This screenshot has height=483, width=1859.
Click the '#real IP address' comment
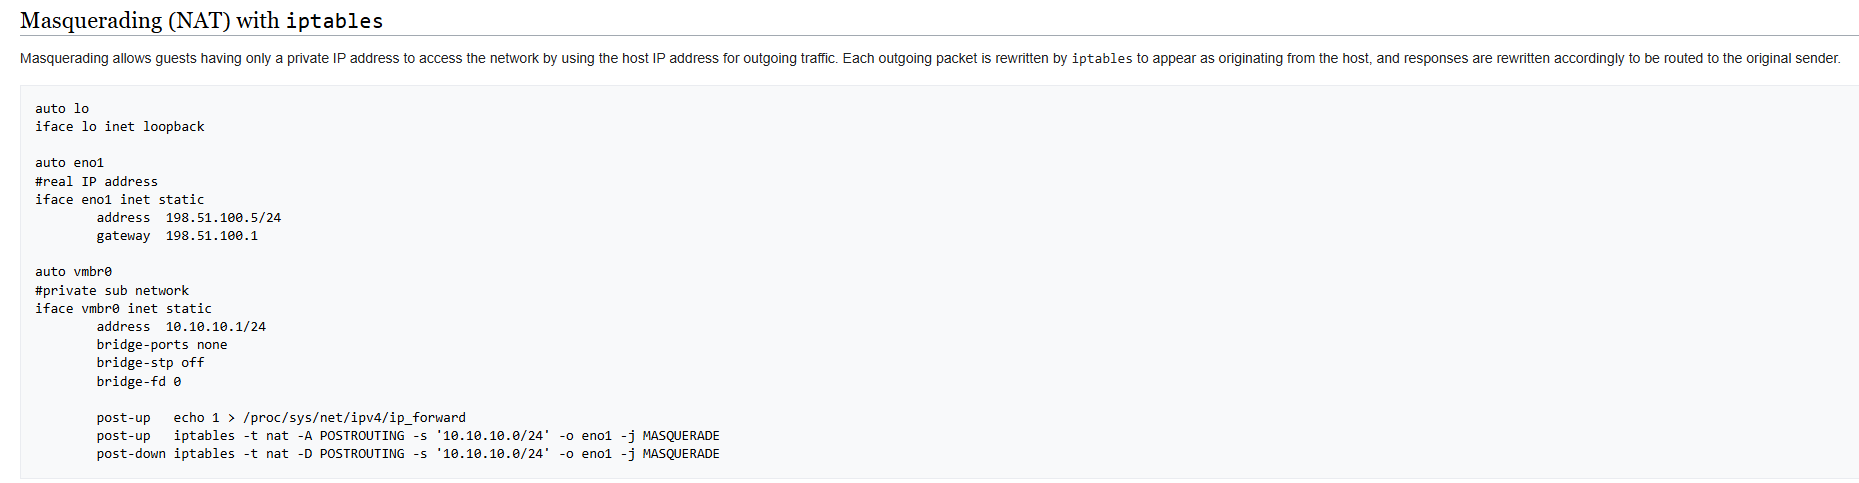click(96, 182)
